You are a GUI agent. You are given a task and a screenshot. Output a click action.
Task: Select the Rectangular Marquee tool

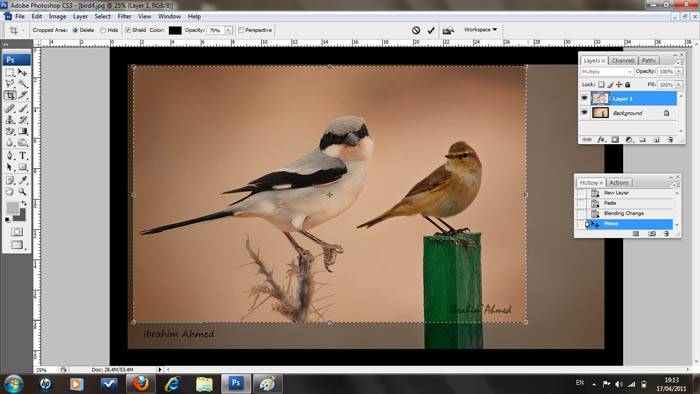point(10,73)
